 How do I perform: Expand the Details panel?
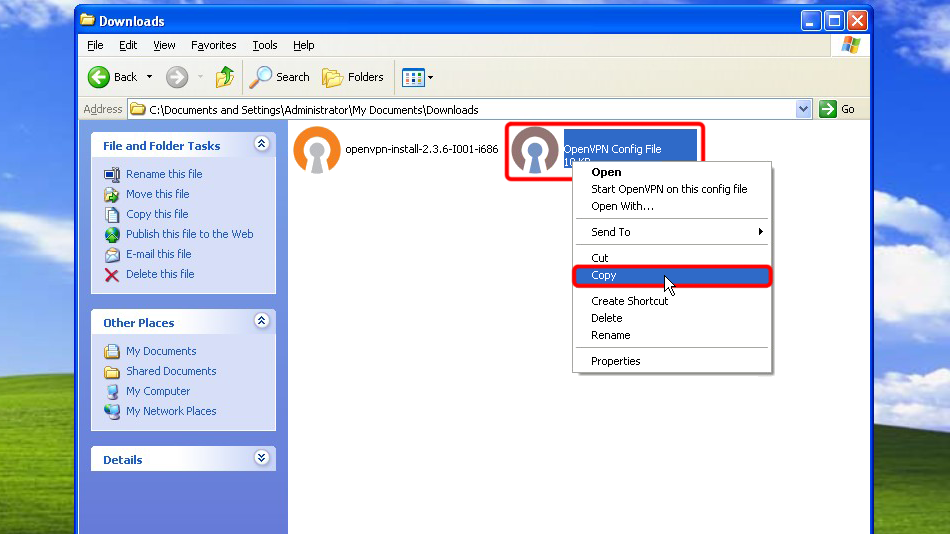262,458
